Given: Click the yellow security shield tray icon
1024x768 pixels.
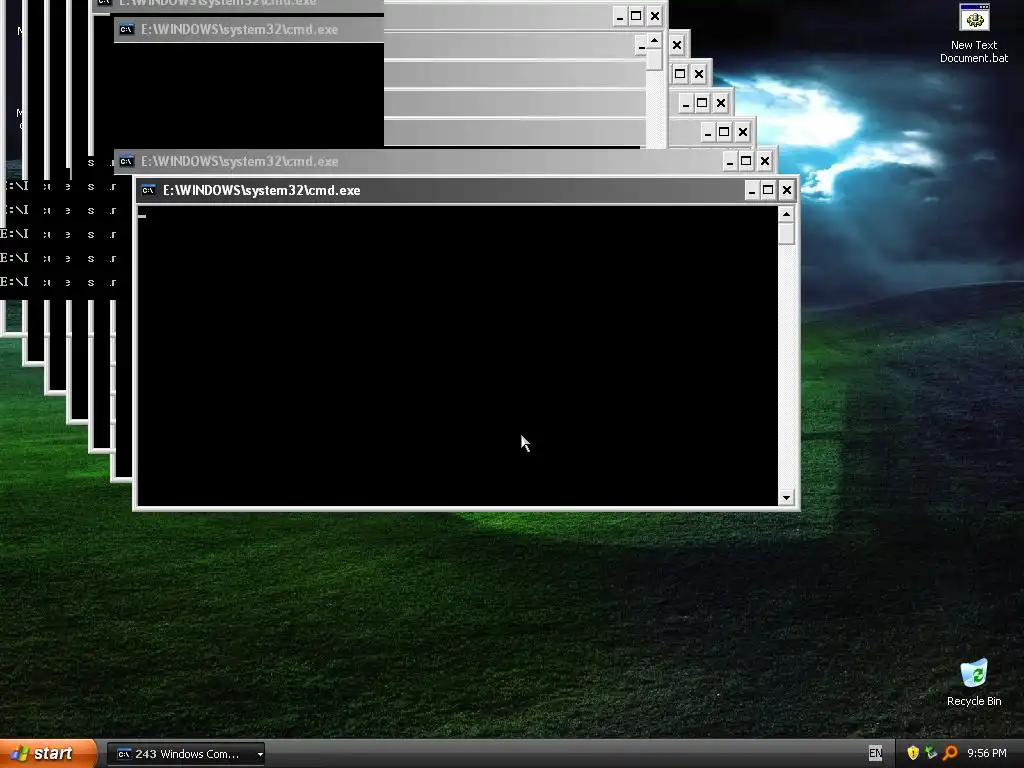Looking at the screenshot, I should pos(913,753).
